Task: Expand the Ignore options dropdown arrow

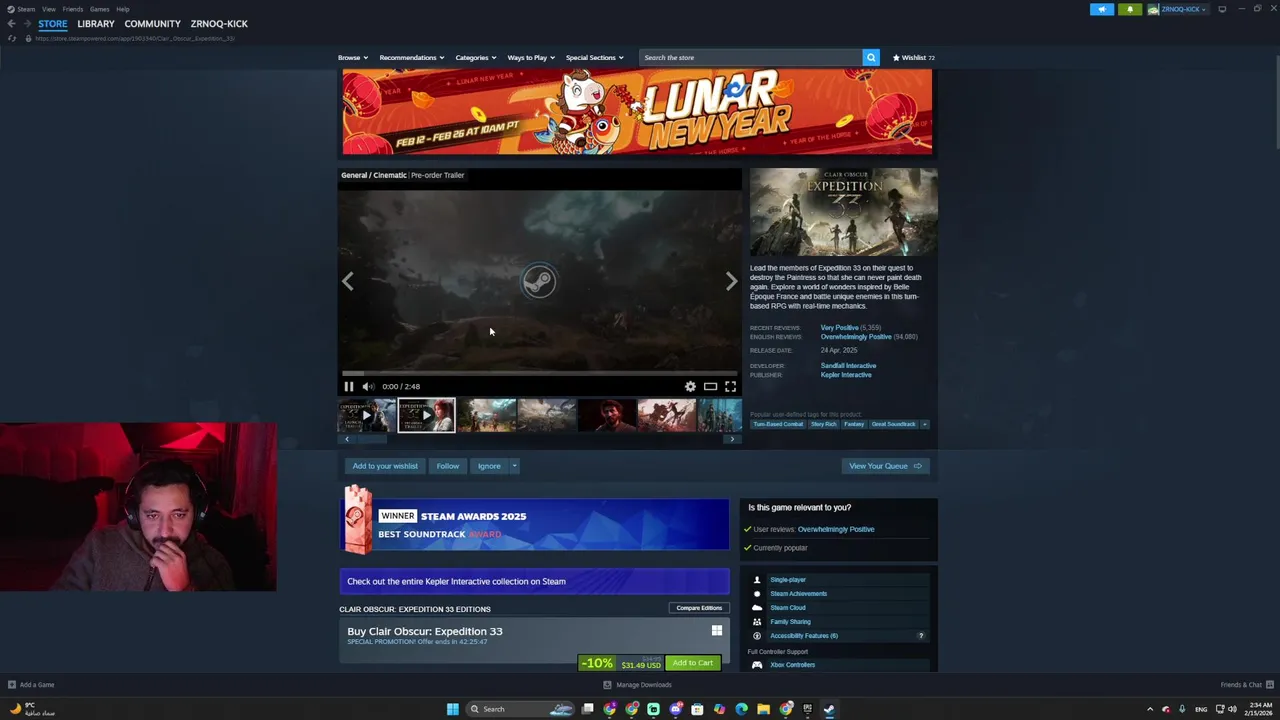Action: pyautogui.click(x=514, y=466)
